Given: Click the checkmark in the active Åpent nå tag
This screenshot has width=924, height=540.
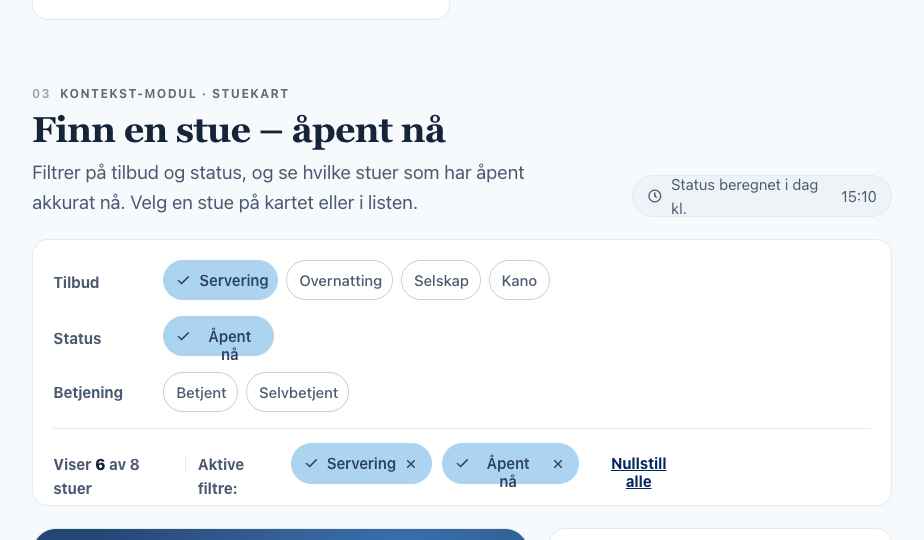Looking at the screenshot, I should [x=462, y=464].
